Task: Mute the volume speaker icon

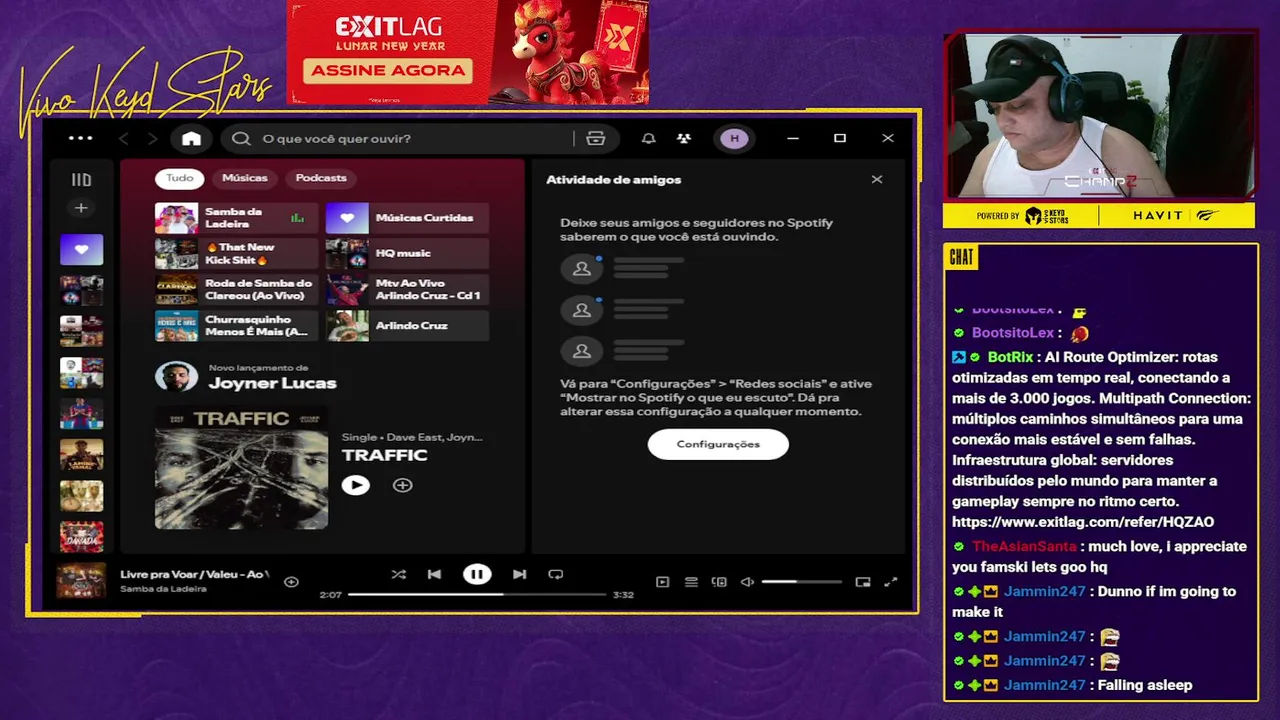Action: pyautogui.click(x=747, y=582)
